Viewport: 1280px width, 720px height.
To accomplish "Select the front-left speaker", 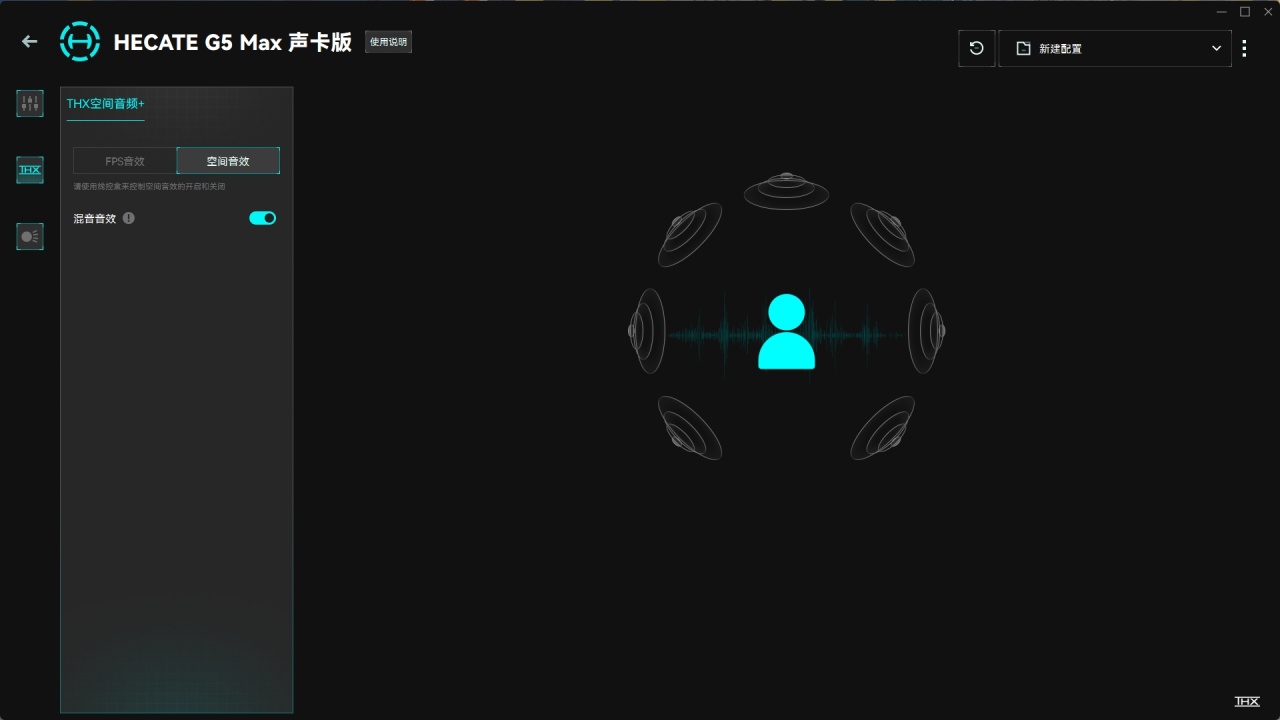I will pyautogui.click(x=690, y=235).
